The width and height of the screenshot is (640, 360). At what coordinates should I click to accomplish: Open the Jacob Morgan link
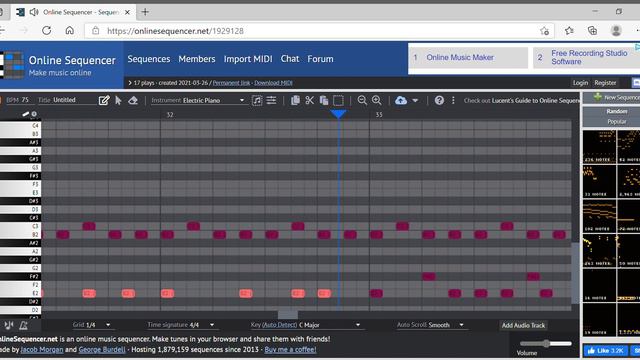42,349
